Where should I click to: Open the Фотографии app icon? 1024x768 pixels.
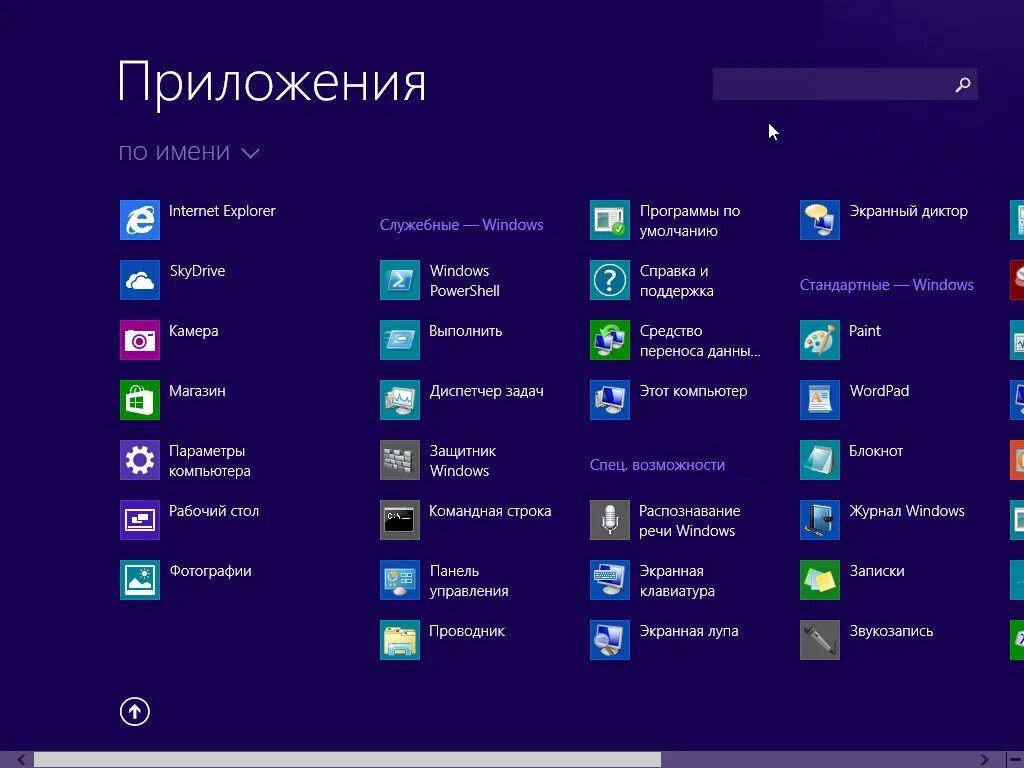[140, 580]
